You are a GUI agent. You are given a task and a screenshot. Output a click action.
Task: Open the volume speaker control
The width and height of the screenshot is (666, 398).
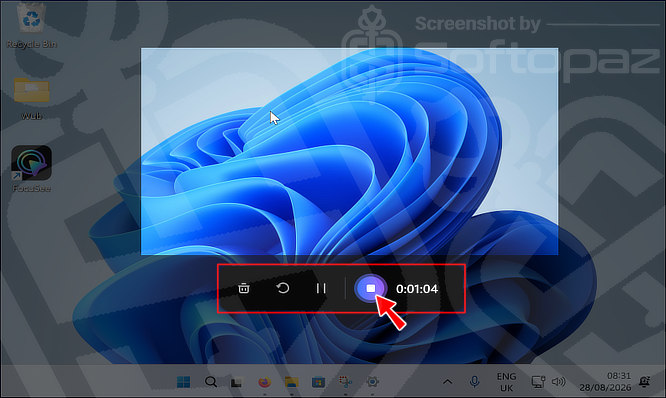(558, 382)
